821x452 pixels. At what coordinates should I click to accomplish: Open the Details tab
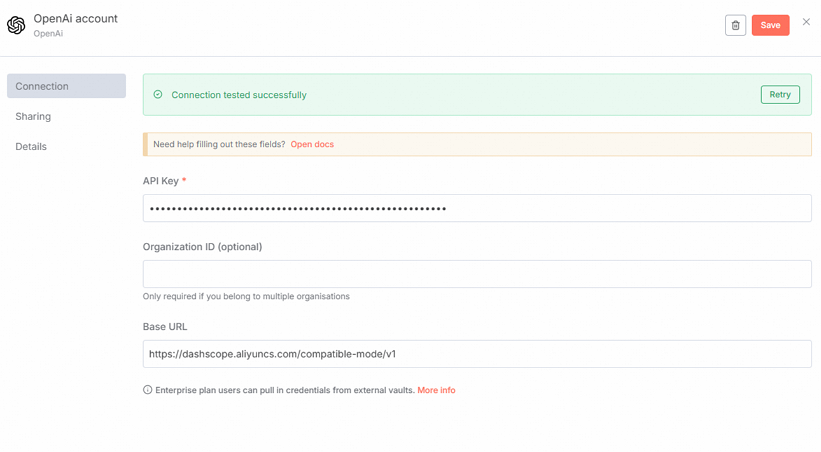pos(31,147)
